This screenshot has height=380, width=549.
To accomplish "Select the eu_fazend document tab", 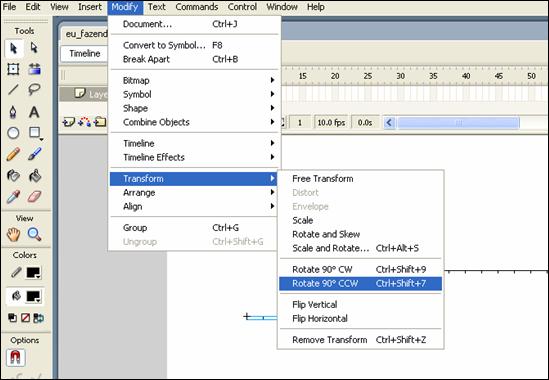I will coord(85,34).
